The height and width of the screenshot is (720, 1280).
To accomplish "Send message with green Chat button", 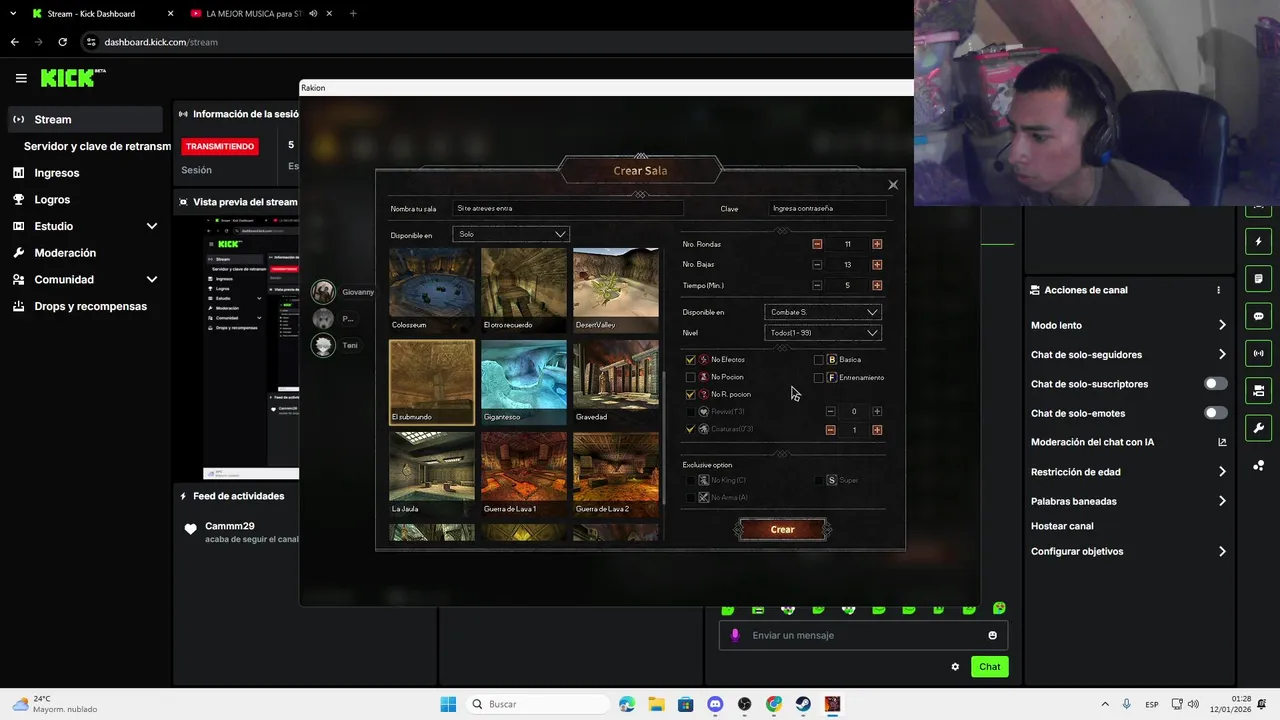I will pos(989,667).
